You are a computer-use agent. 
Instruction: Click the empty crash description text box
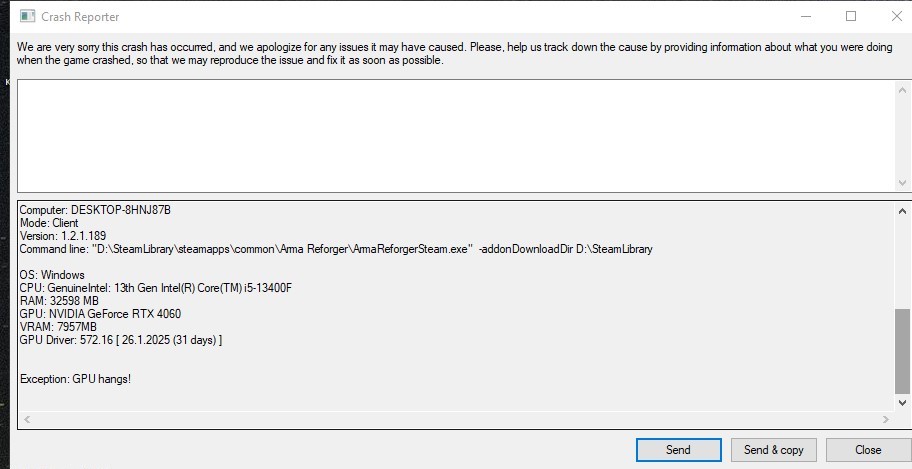point(455,135)
